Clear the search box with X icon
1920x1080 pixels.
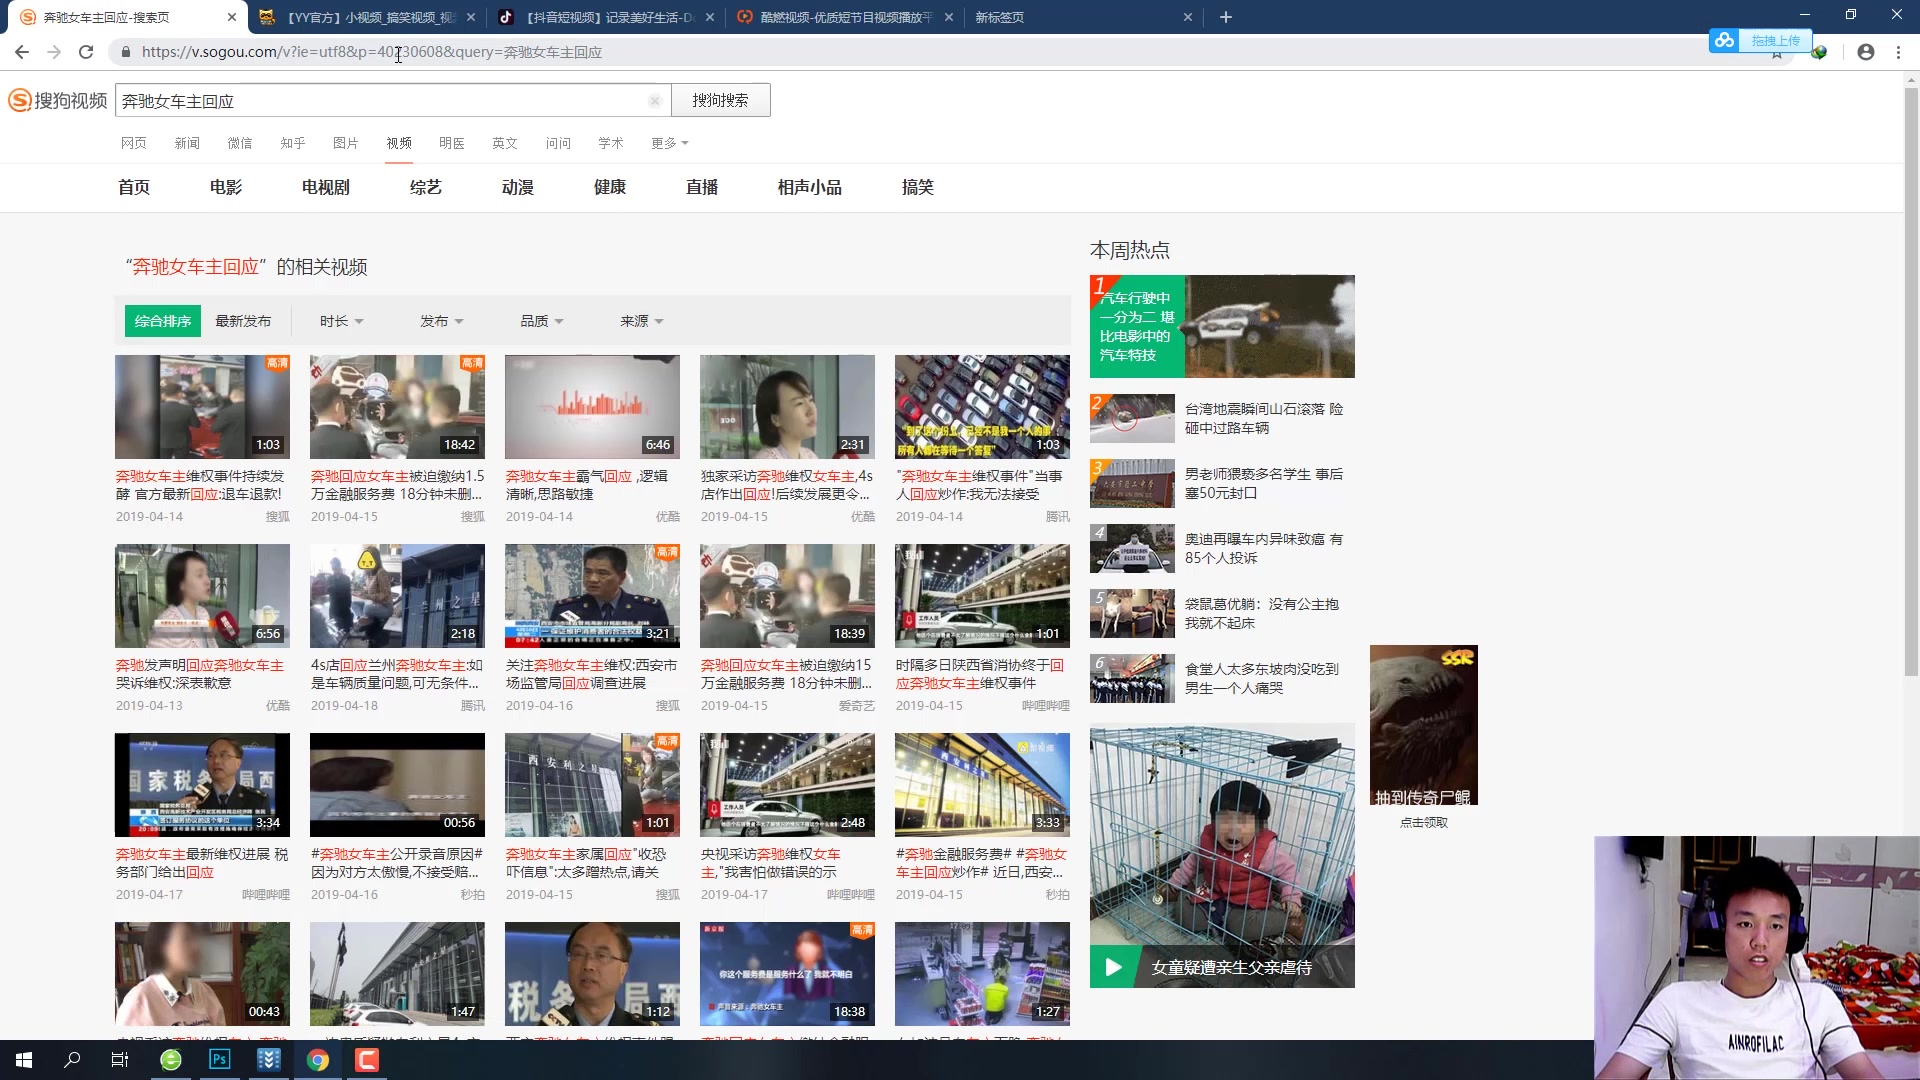tap(654, 101)
